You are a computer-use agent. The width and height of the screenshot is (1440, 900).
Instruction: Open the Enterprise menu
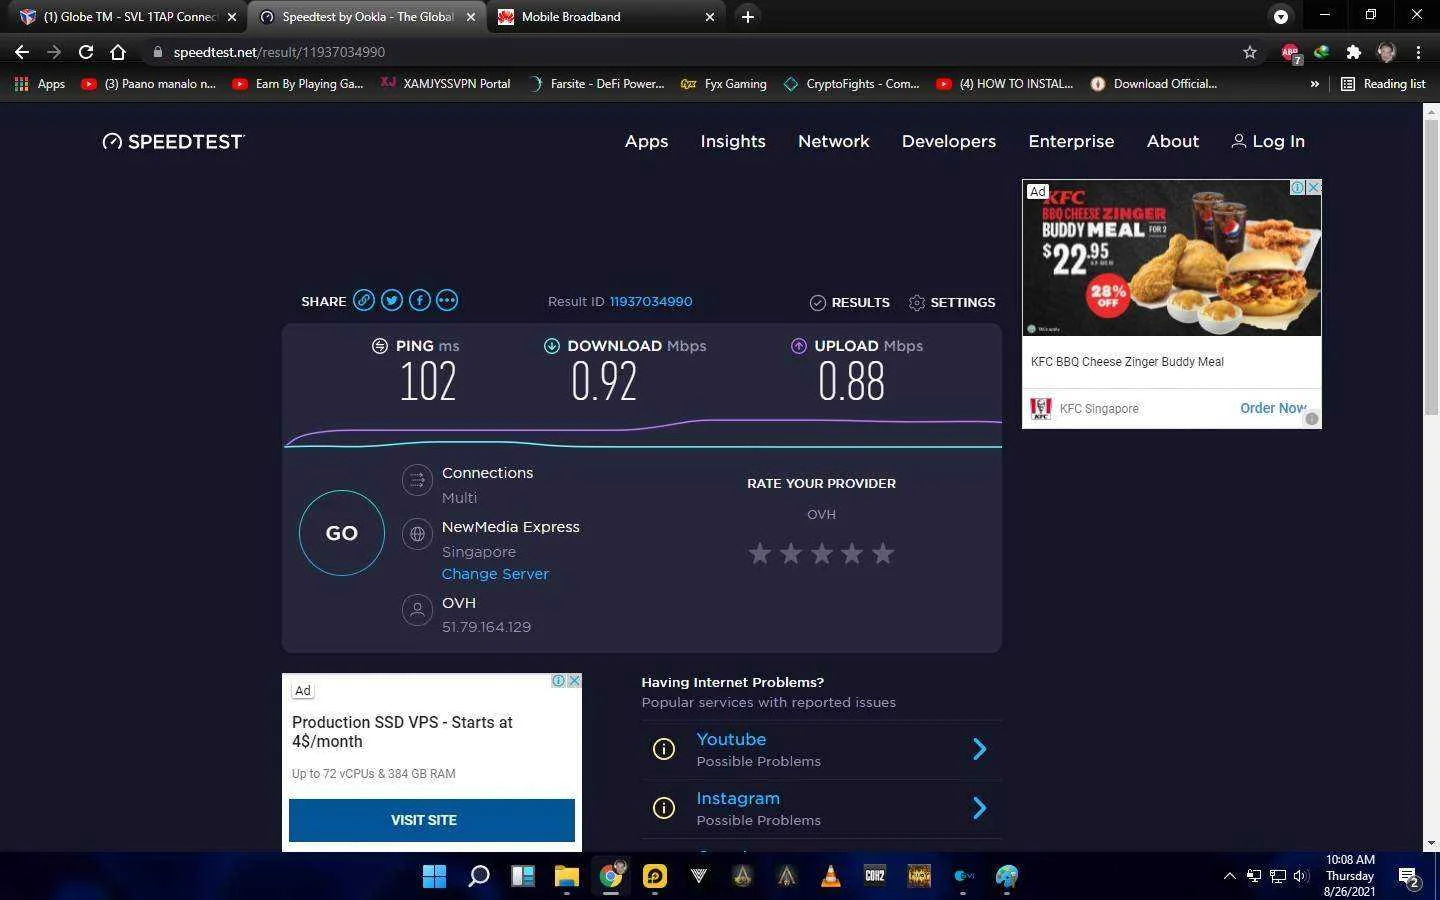(1071, 141)
